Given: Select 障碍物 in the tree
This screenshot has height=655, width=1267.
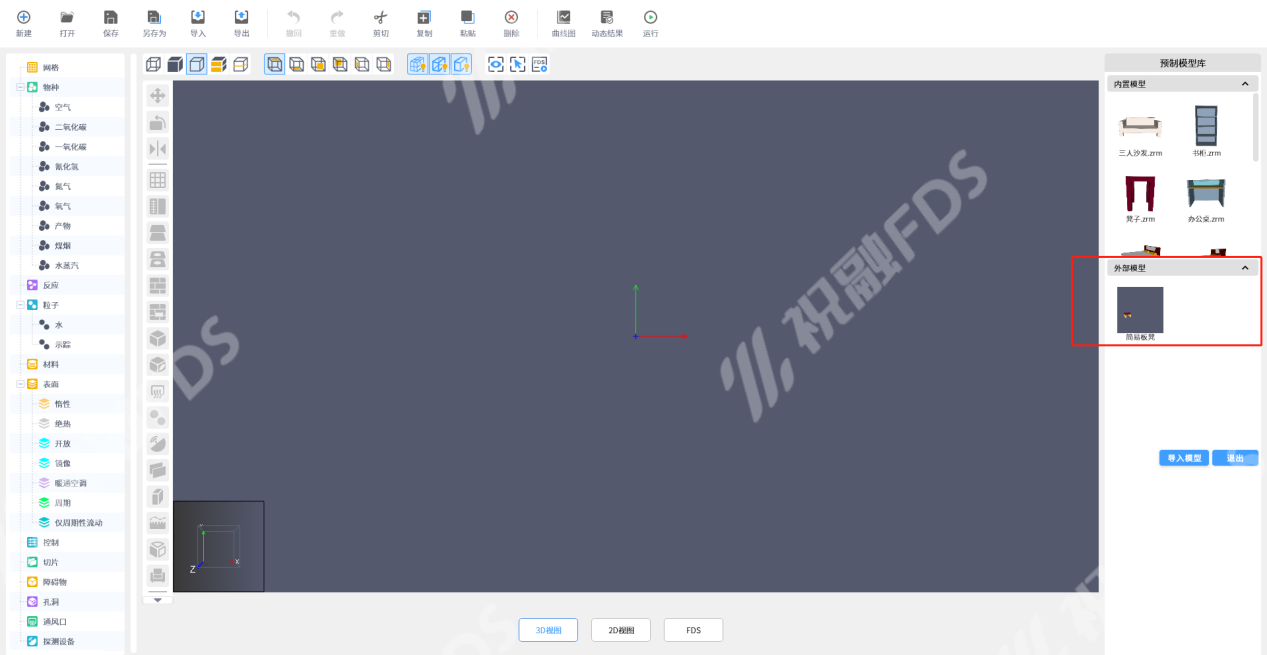Looking at the screenshot, I should [x=54, y=582].
